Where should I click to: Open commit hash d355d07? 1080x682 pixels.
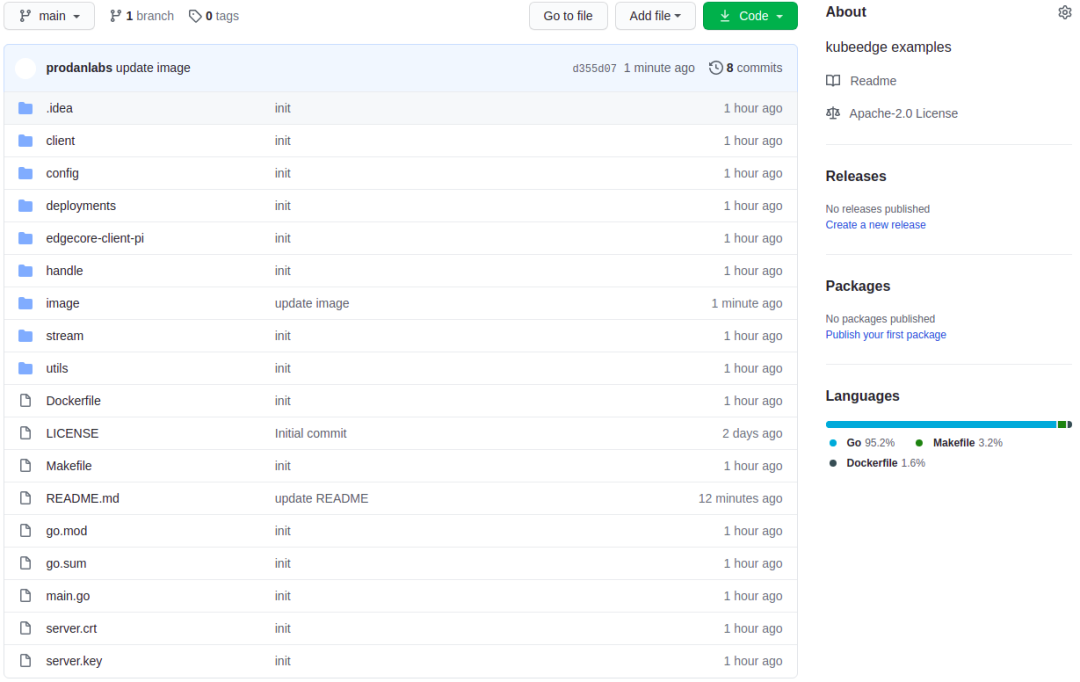click(594, 69)
